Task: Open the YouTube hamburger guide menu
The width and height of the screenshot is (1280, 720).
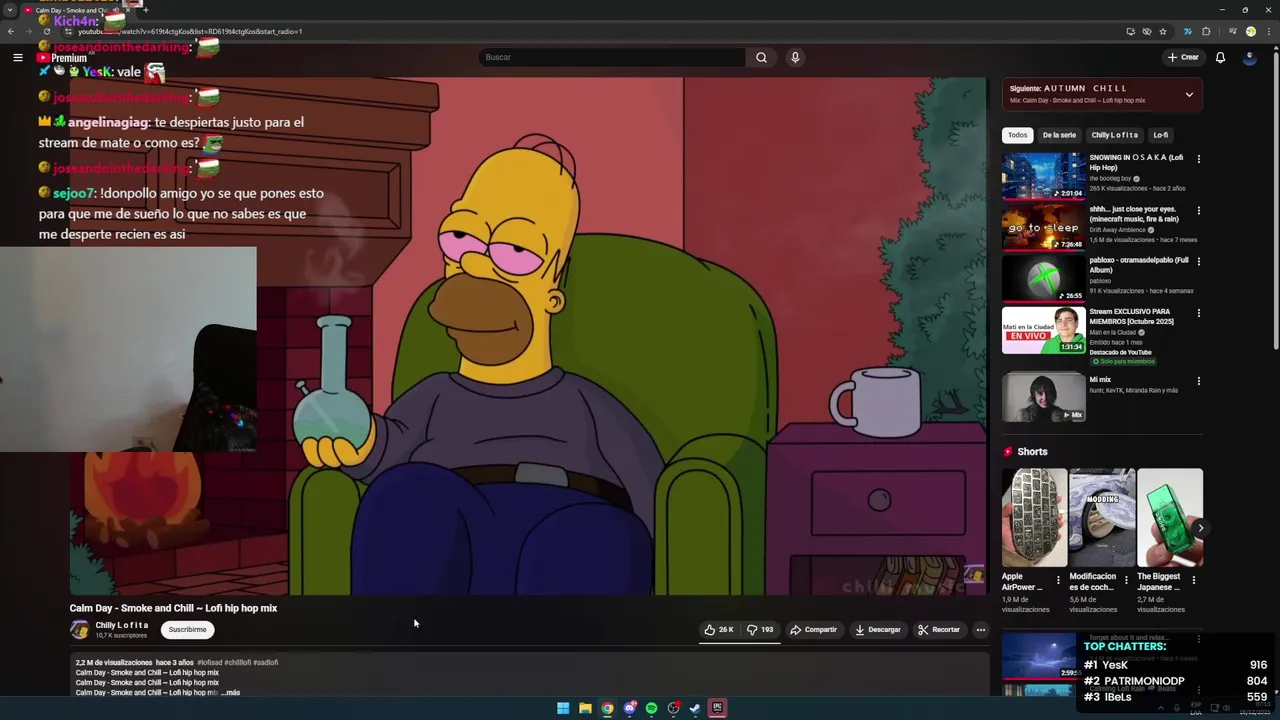Action: [x=17, y=57]
